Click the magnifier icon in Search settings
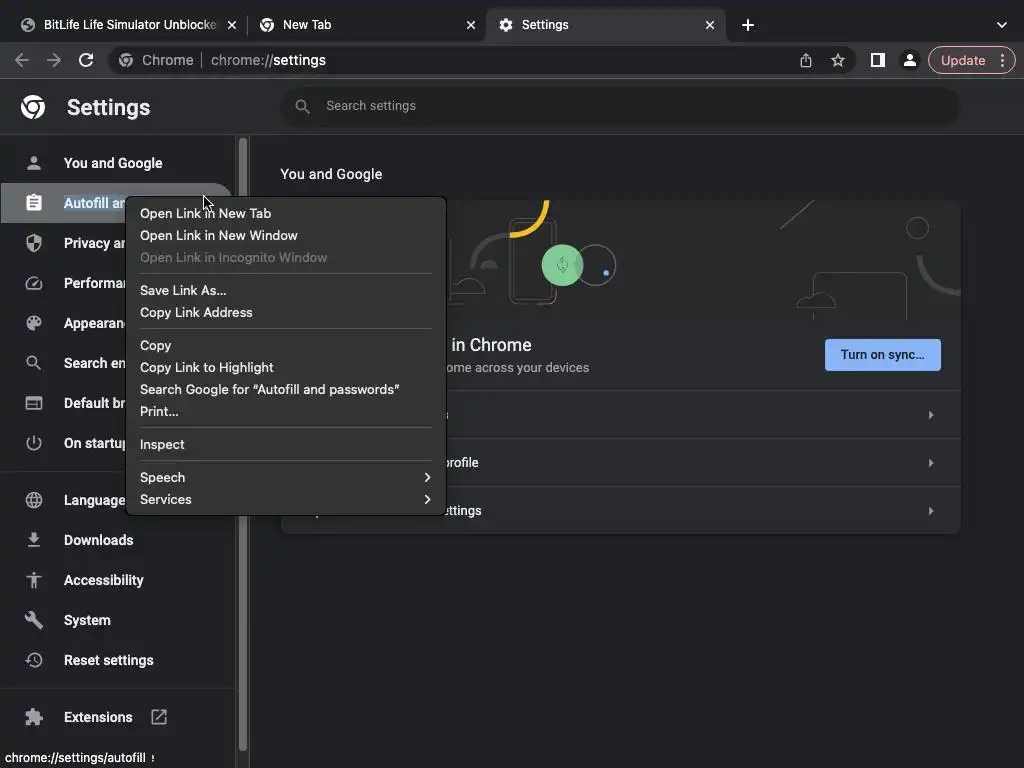1024x768 pixels. (302, 106)
